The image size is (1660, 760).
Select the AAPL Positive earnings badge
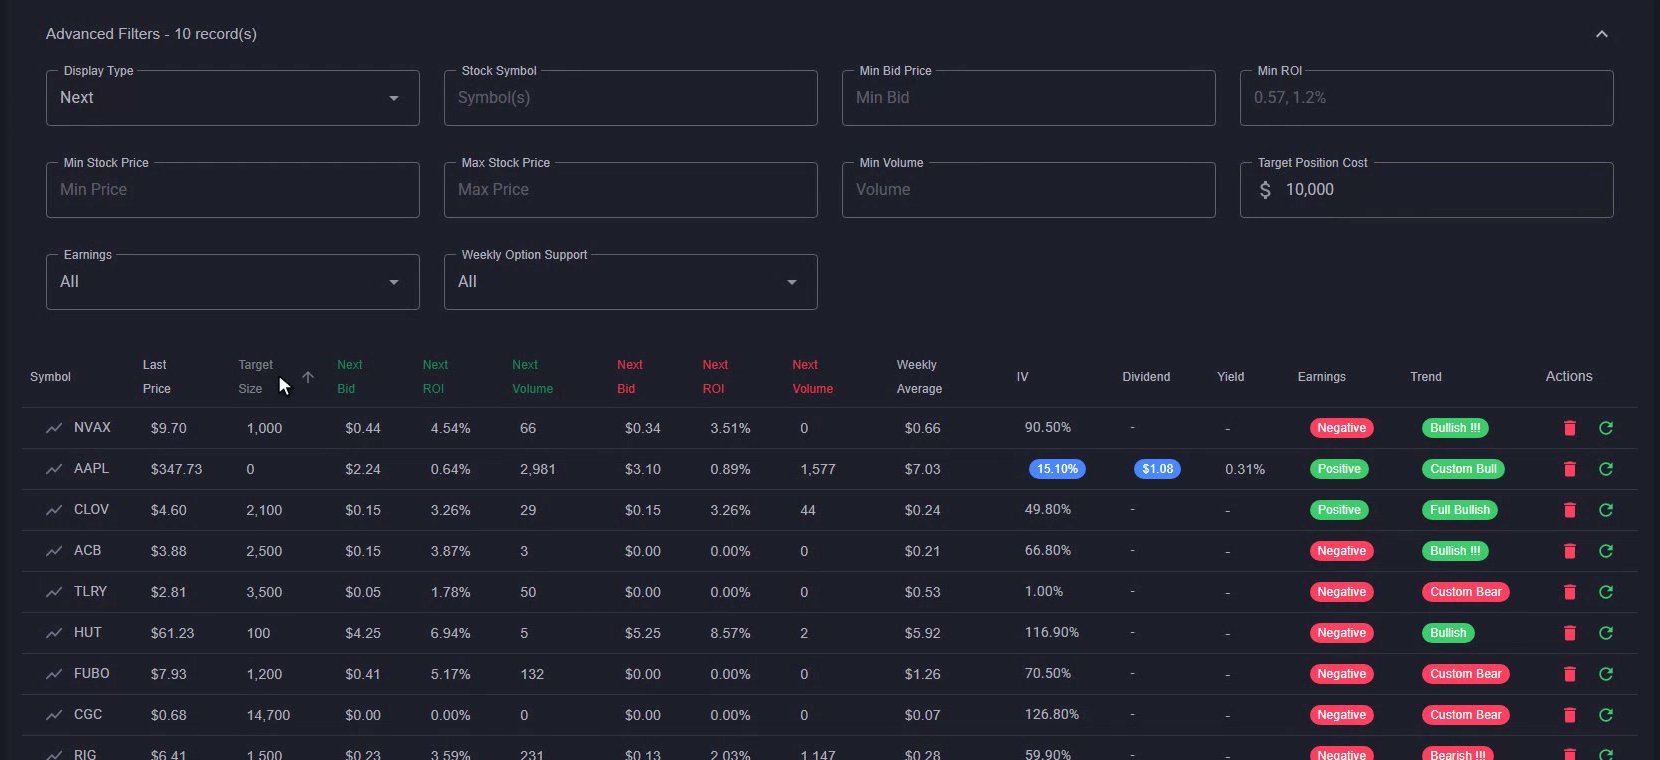click(x=1339, y=469)
